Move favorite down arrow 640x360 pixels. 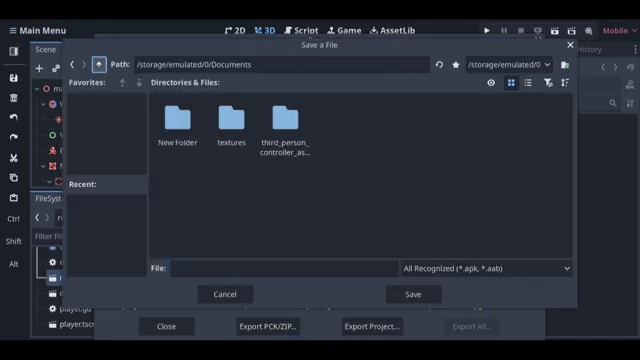coord(139,82)
